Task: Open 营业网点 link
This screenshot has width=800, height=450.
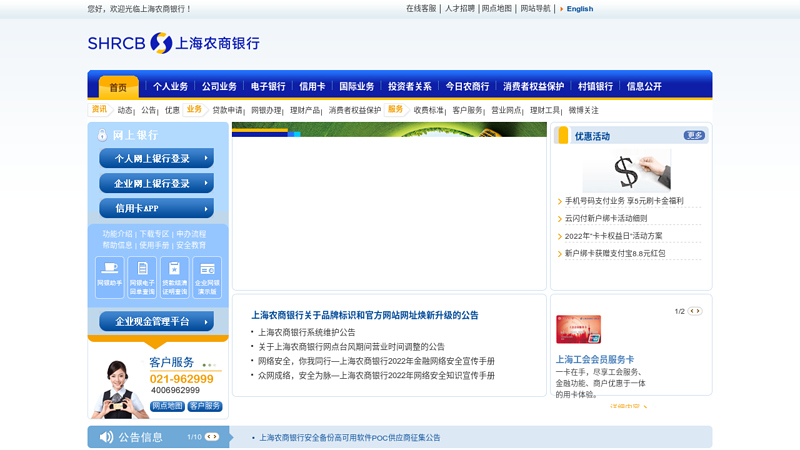Action: click(x=506, y=110)
